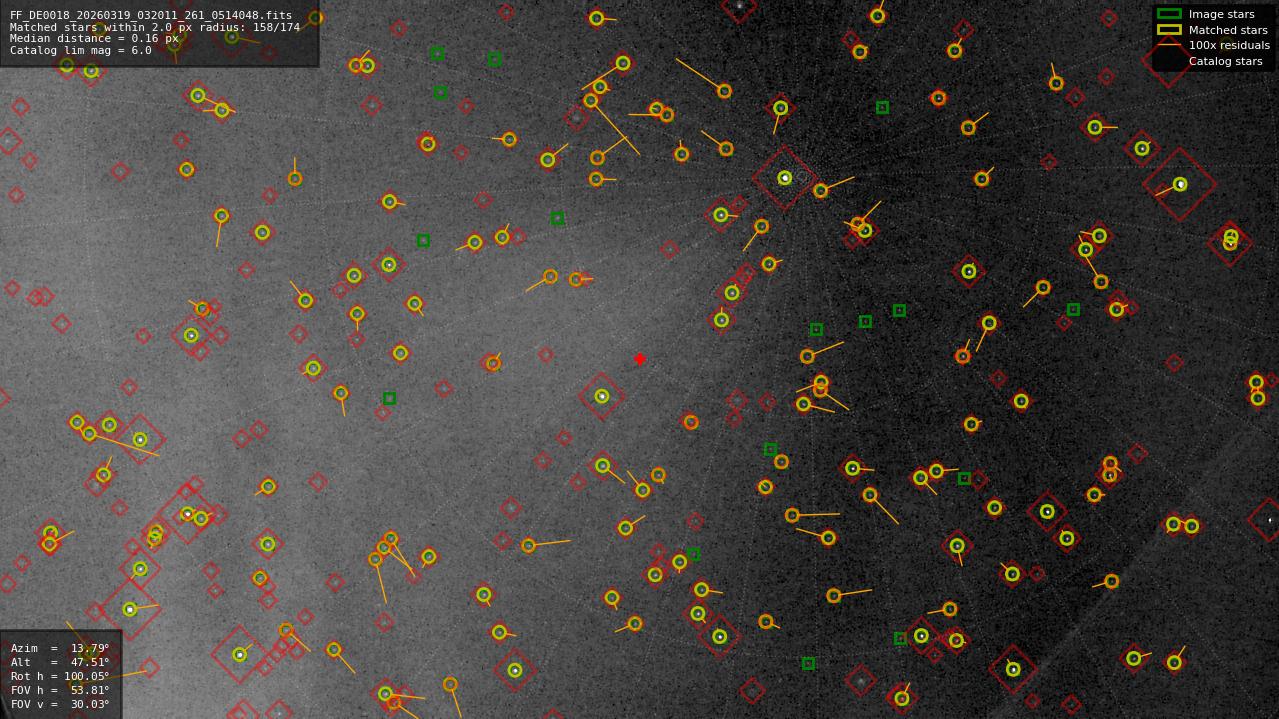Click the FF_DE0018 fits filename text
Image resolution: width=1279 pixels, height=719 pixels.
(151, 15)
